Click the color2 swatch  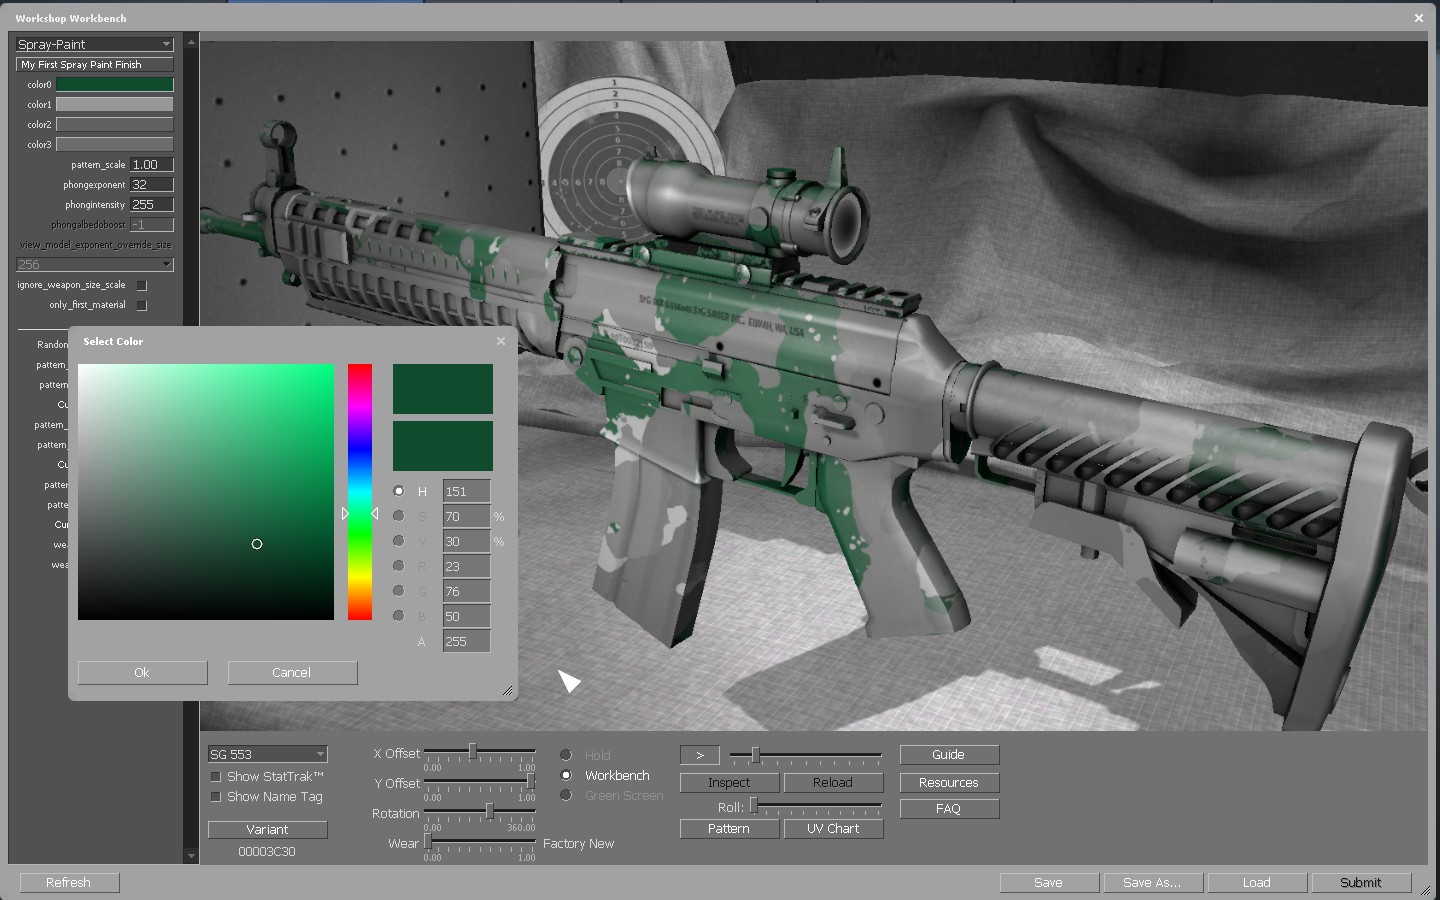(x=115, y=125)
